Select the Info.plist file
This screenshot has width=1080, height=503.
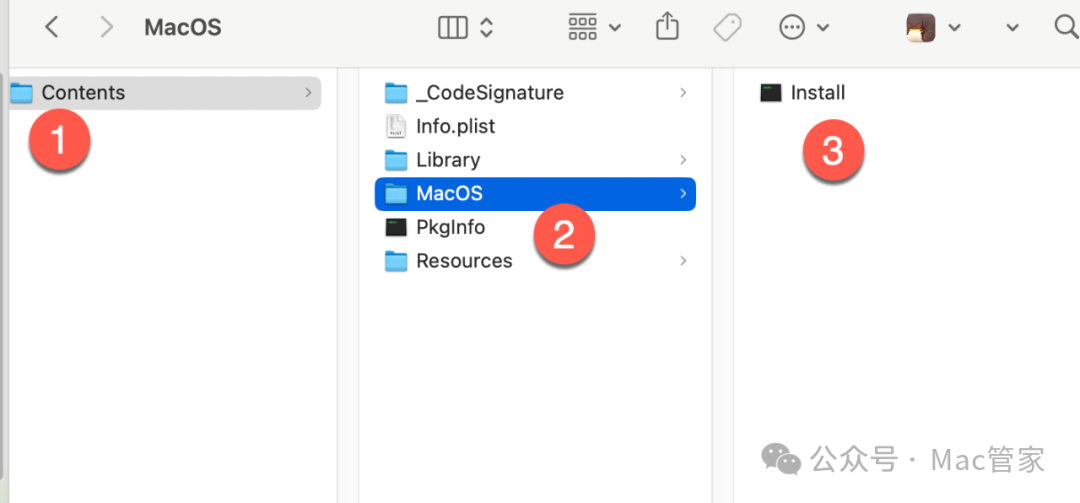click(x=535, y=126)
